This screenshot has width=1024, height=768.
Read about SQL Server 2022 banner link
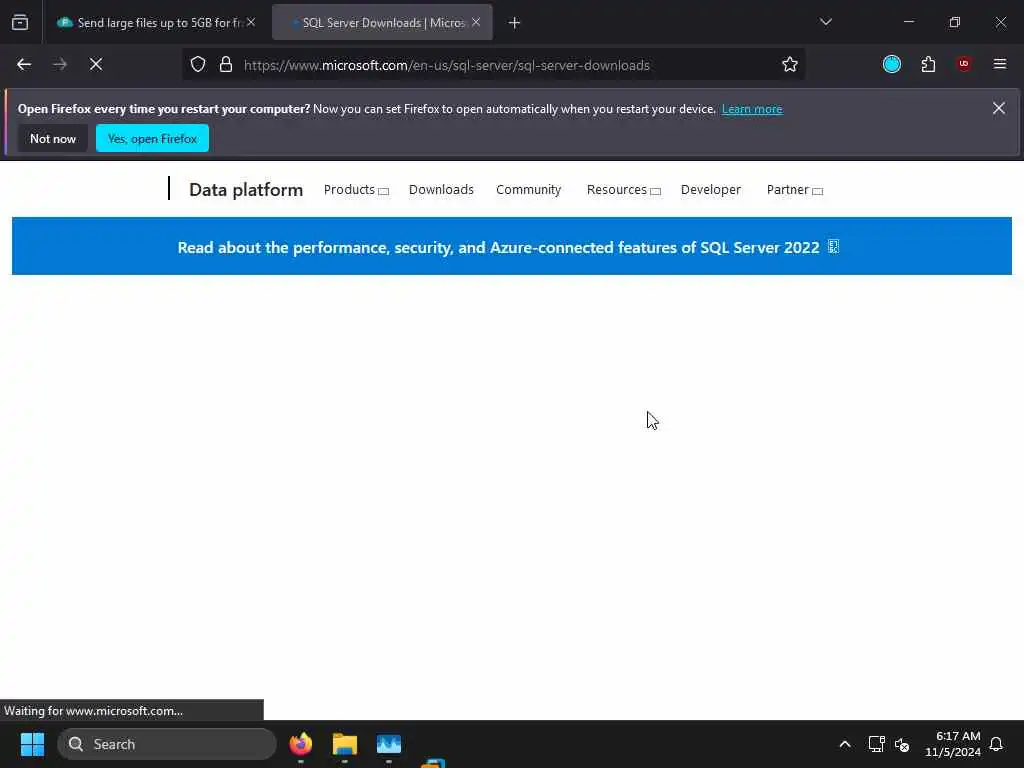(508, 248)
